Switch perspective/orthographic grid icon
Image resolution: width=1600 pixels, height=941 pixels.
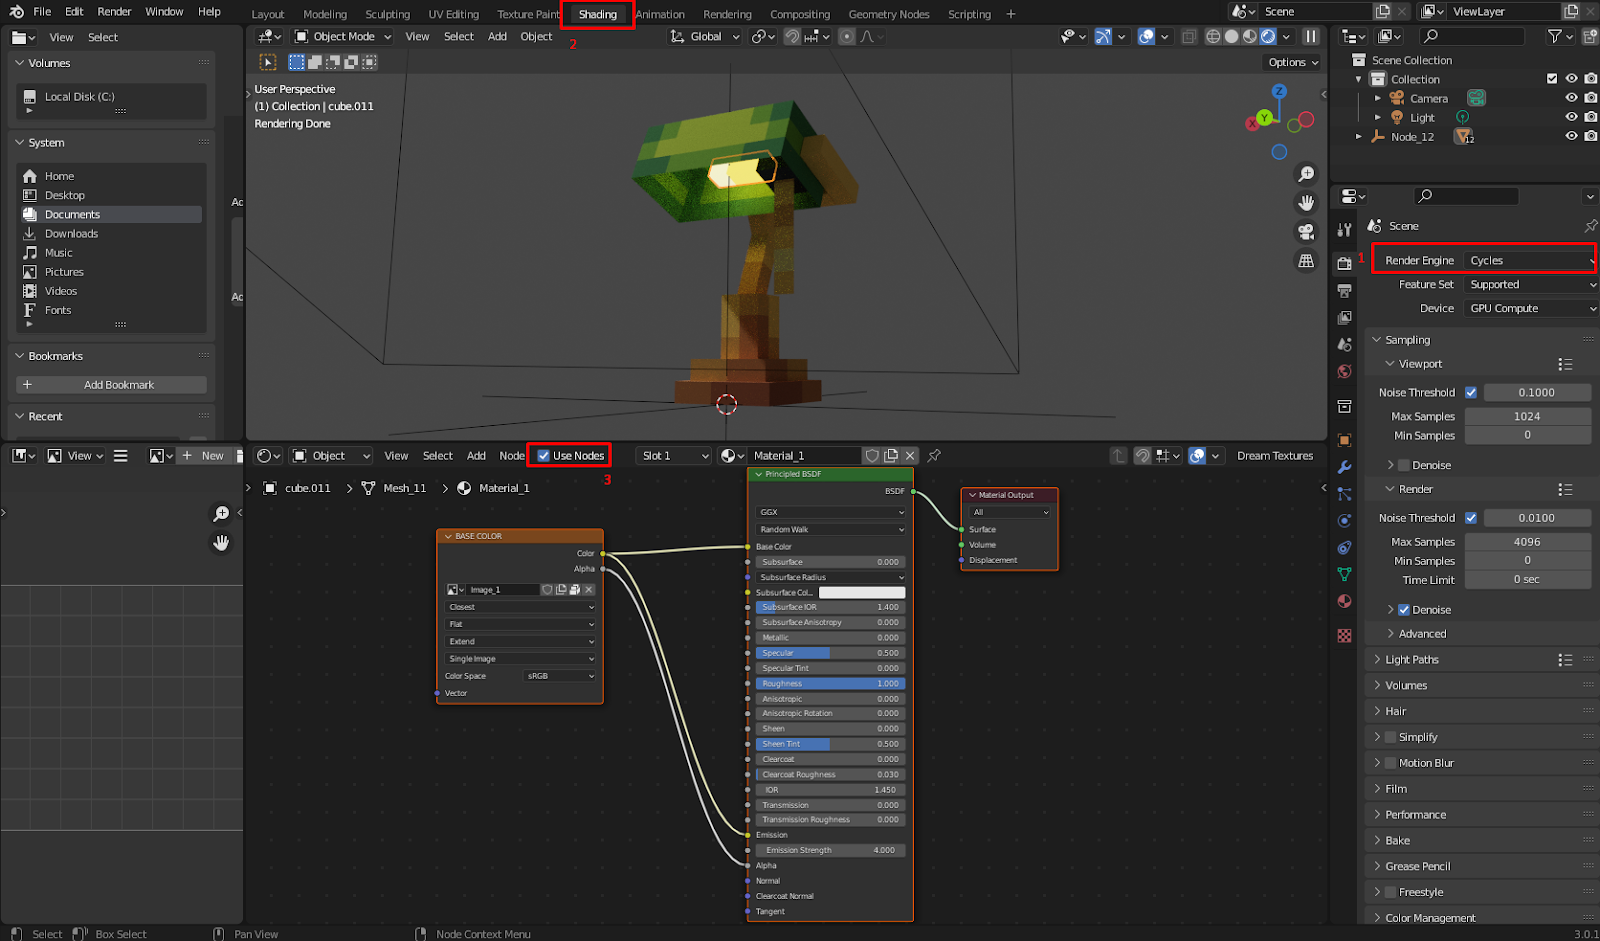point(1306,261)
